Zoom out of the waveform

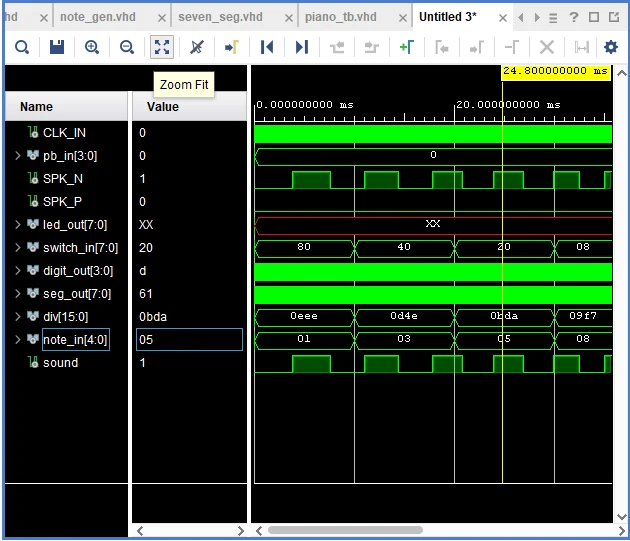pyautogui.click(x=127, y=47)
